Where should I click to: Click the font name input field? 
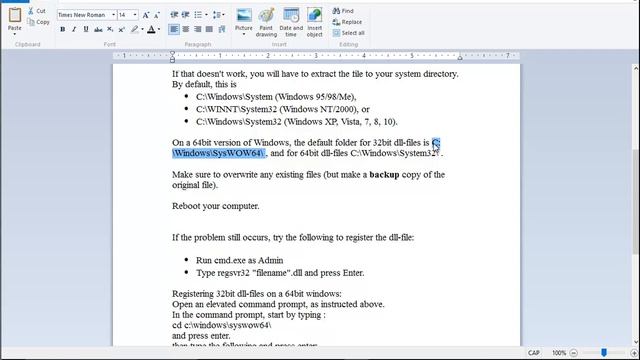coord(84,15)
